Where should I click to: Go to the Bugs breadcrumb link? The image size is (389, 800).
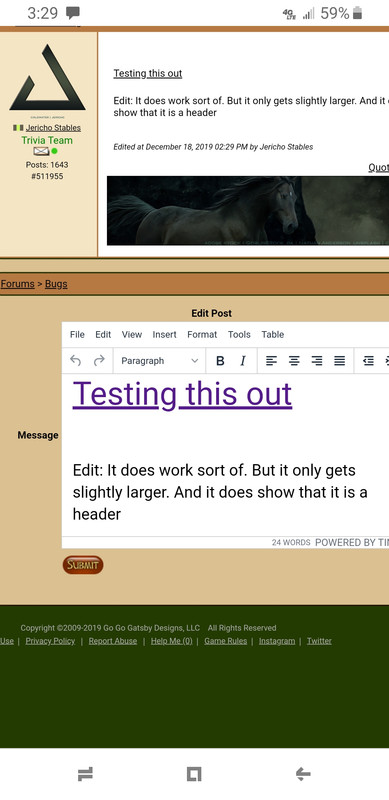point(56,284)
